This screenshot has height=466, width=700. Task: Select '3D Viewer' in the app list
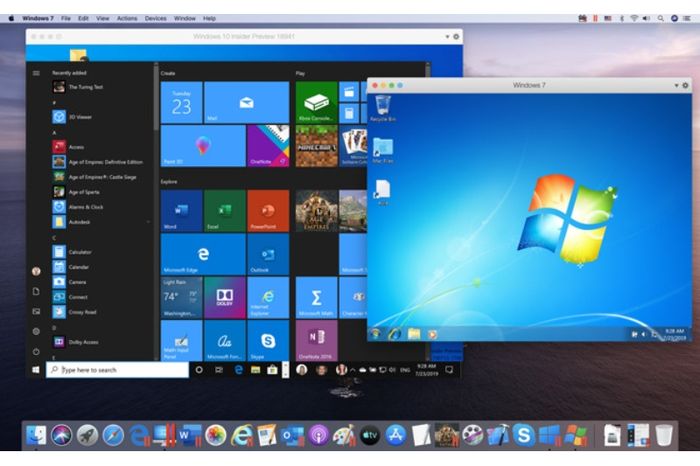[x=101, y=117]
